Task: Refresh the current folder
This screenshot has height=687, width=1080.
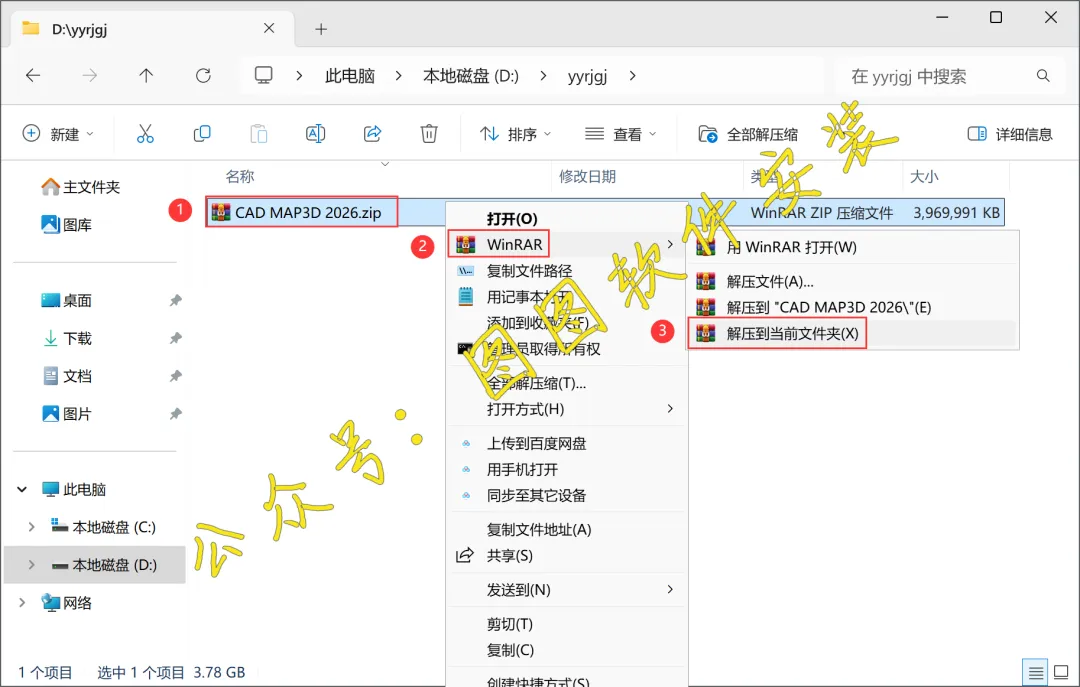Action: tap(203, 75)
